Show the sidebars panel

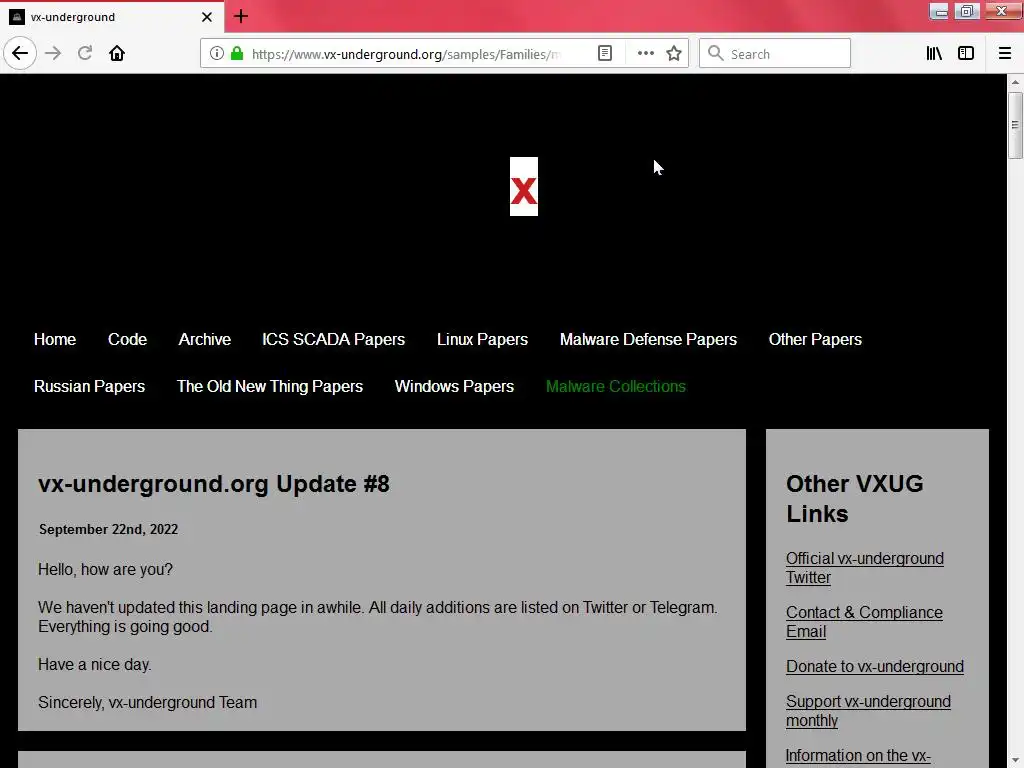tap(966, 54)
